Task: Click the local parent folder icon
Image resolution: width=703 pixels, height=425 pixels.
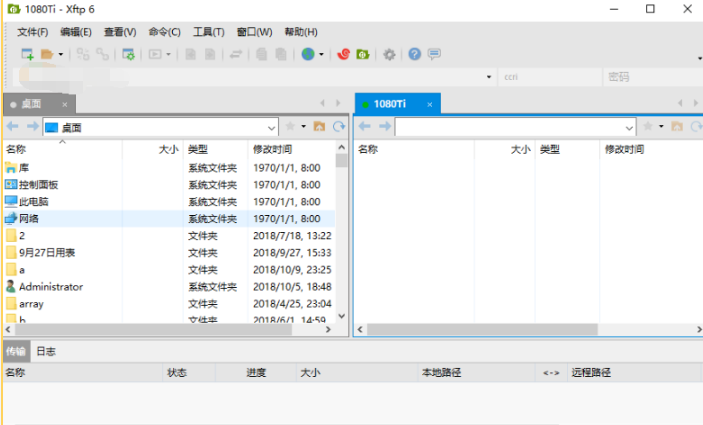Action: [319, 126]
